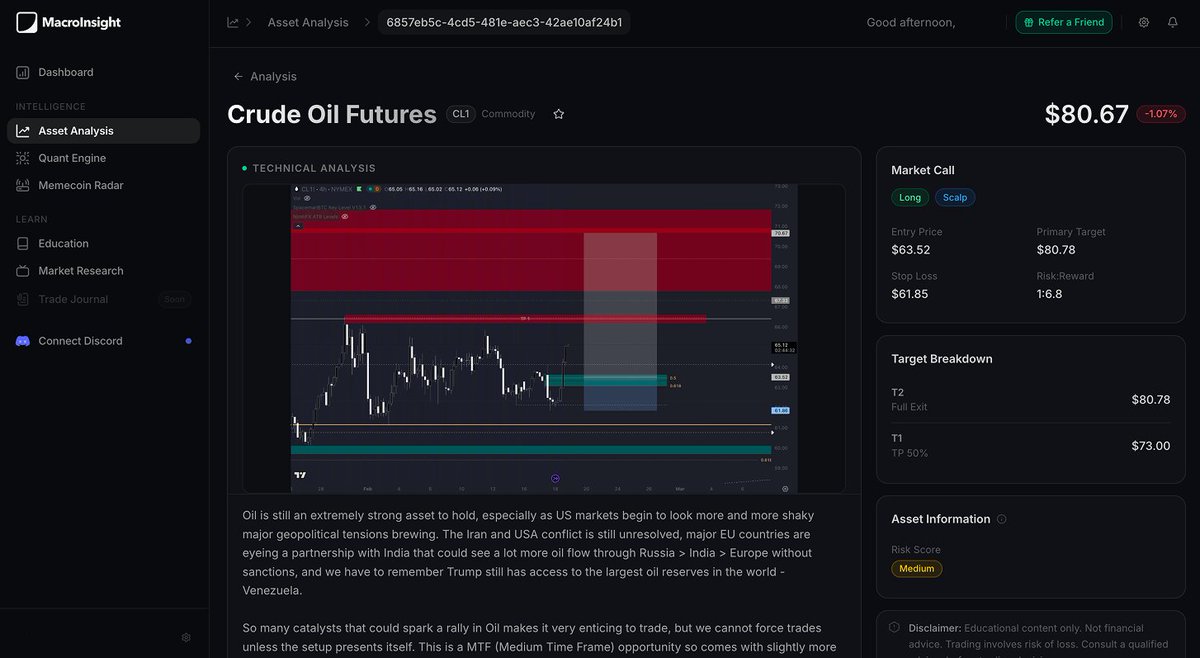Hide the NomiFX ATR Levels indicator
Image resolution: width=1200 pixels, height=658 pixels.
tap(345, 218)
